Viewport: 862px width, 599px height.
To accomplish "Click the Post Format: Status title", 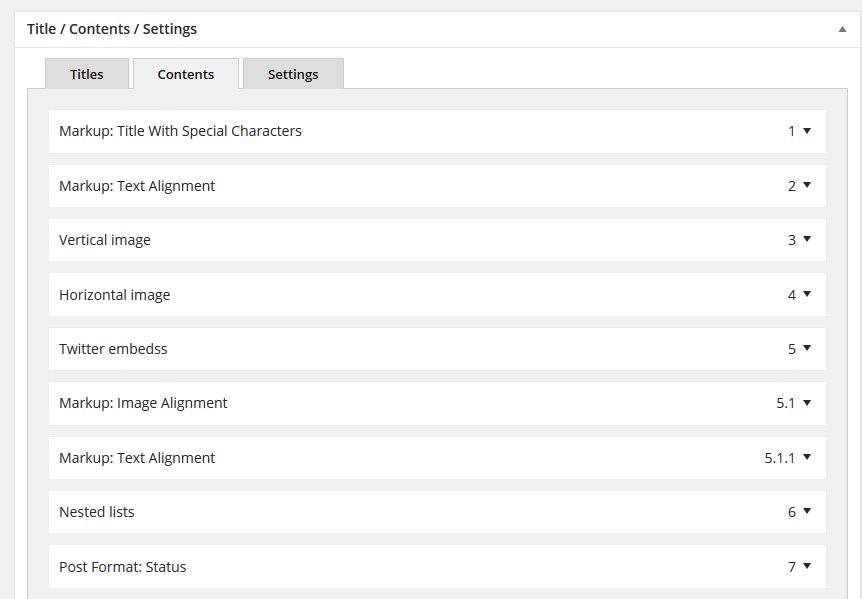I will 123,567.
